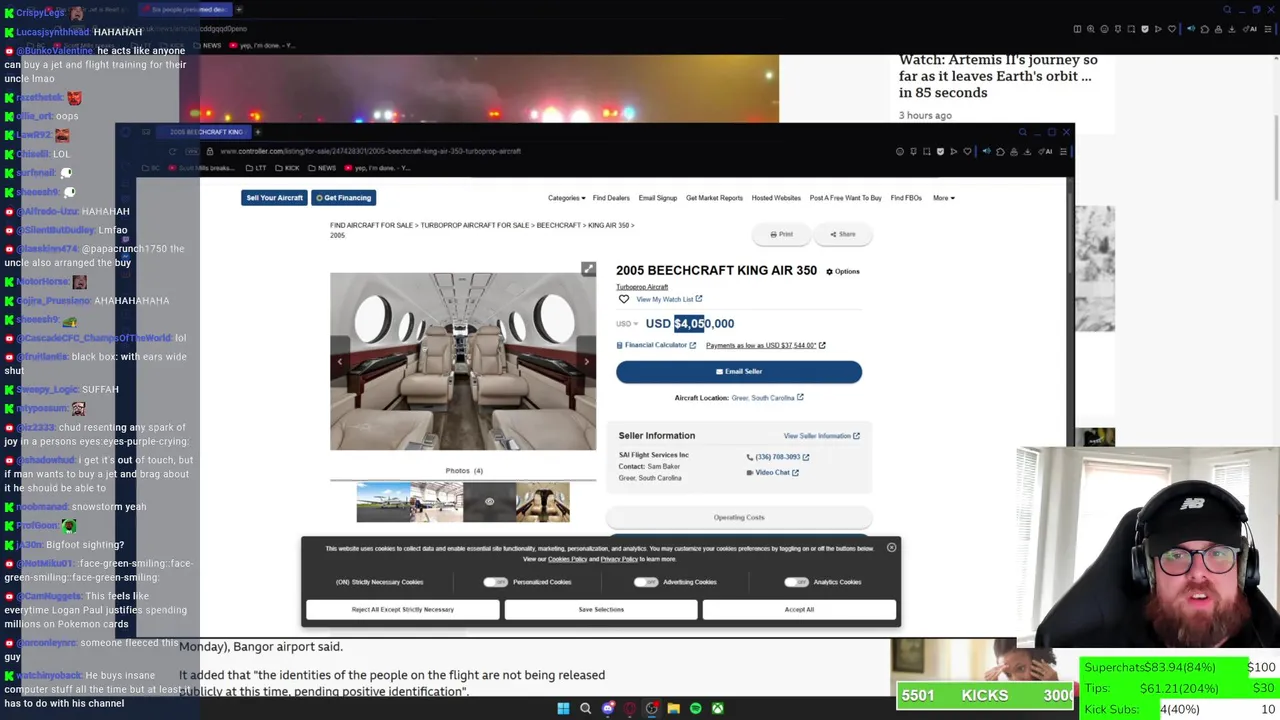Viewport: 1280px width, 720px height.
Task: Open FIND AIRCRAFT FOR SALE breadcrumb
Action: 371,226
